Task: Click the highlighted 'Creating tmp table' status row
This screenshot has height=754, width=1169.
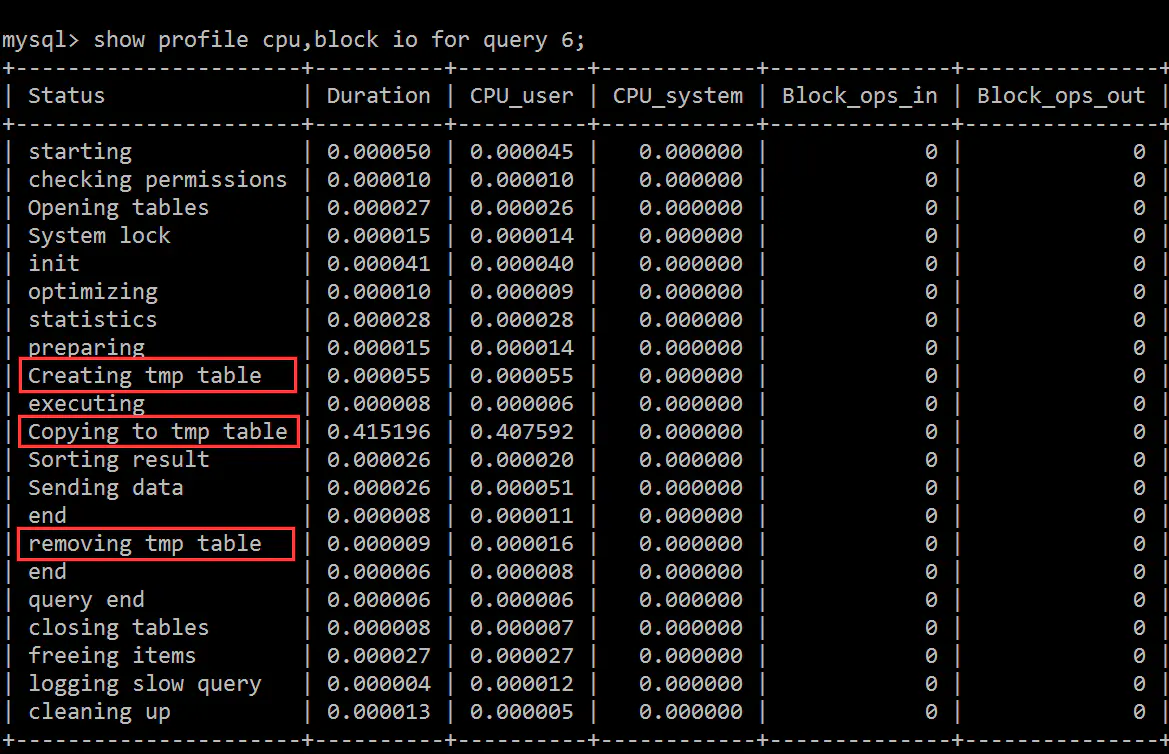Action: point(155,375)
